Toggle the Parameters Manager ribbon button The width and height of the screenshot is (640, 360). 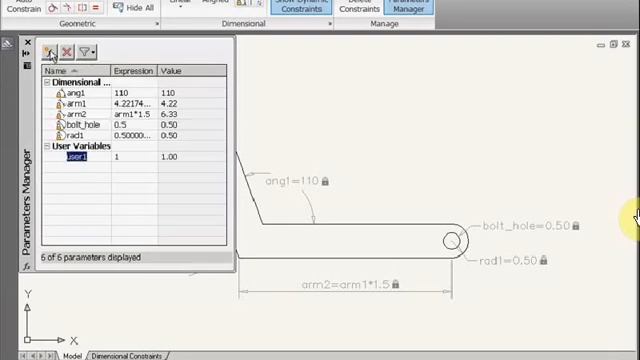tap(409, 7)
